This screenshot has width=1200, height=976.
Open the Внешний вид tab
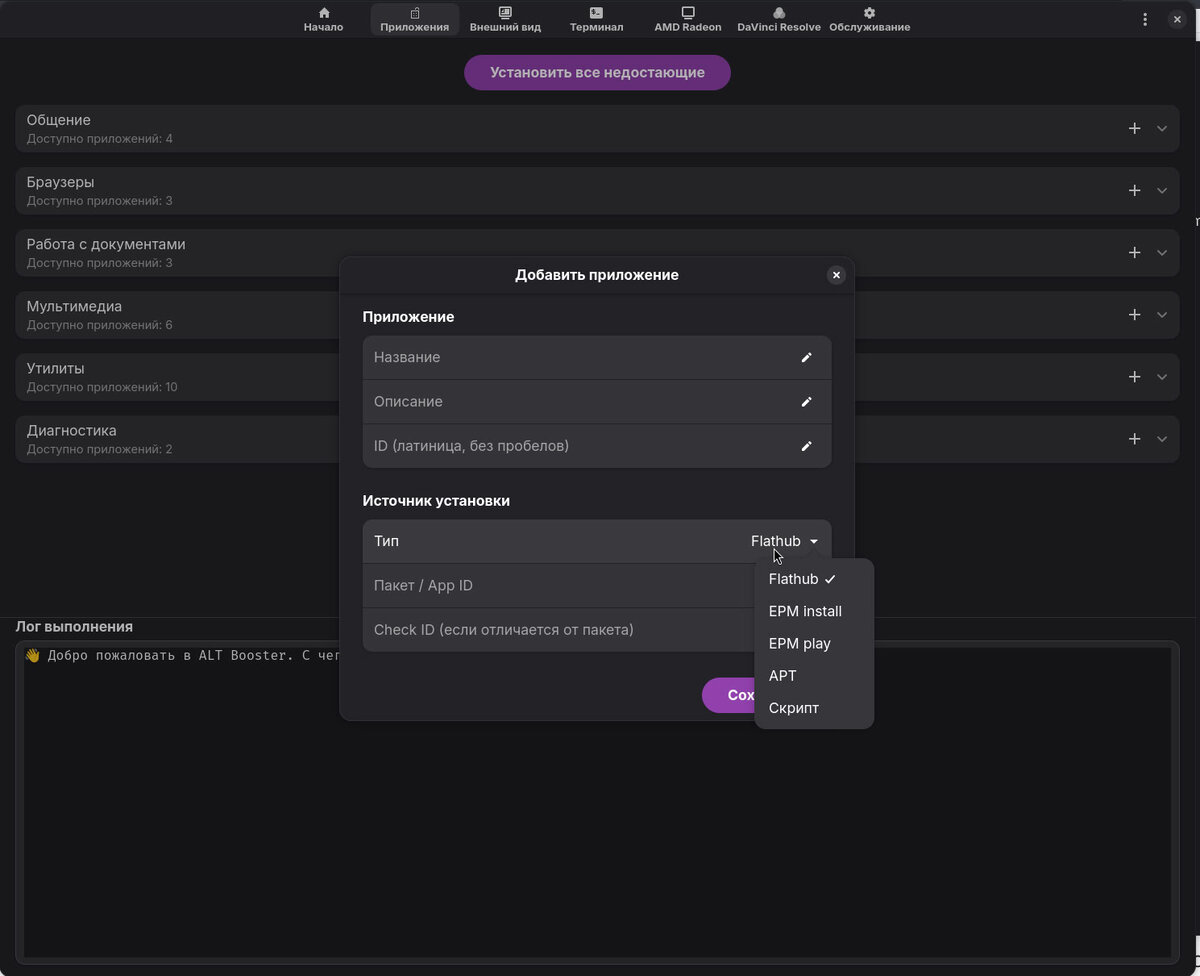point(505,19)
